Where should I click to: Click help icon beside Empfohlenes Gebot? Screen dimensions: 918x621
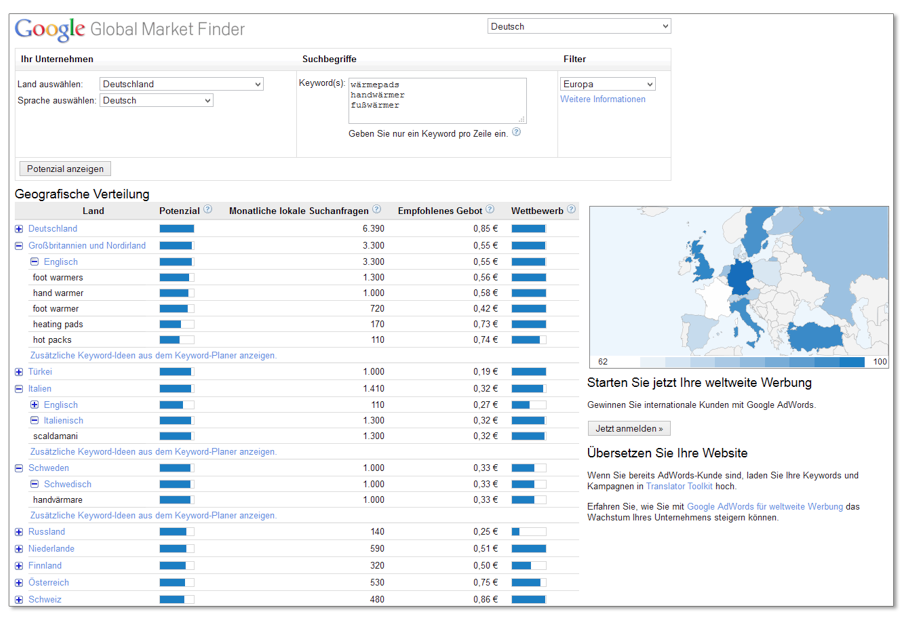(490, 210)
